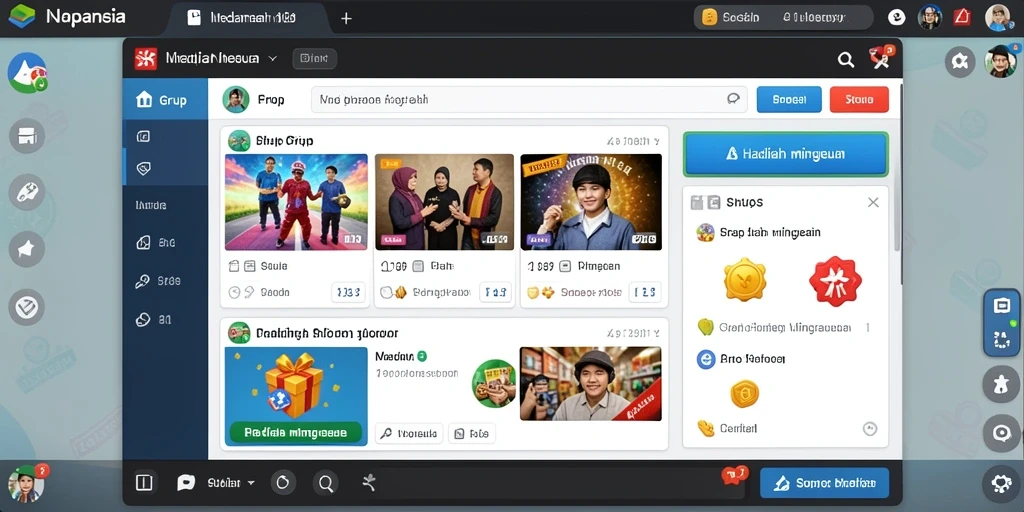Image resolution: width=1024 pixels, height=512 pixels.
Task: Open the dropdown arrow in the bottom bar
Action: point(250,483)
